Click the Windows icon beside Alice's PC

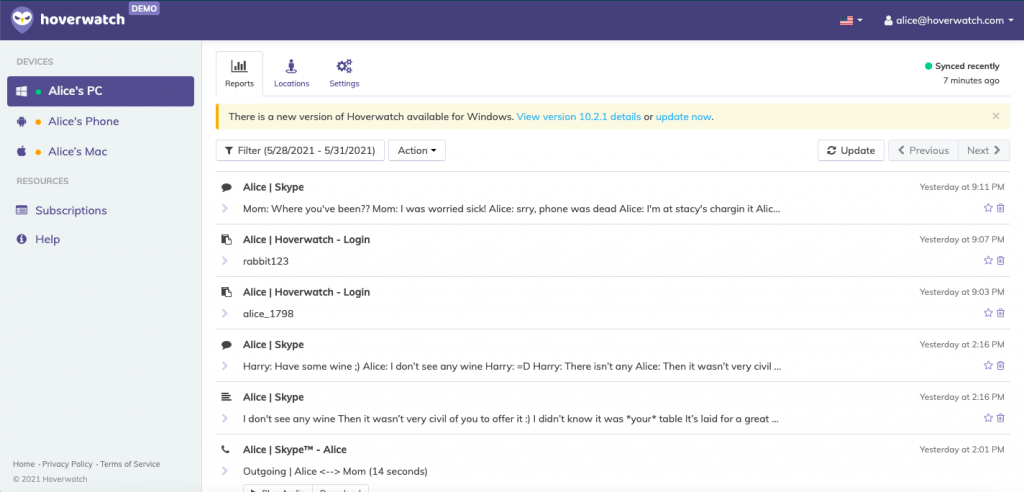pos(22,91)
